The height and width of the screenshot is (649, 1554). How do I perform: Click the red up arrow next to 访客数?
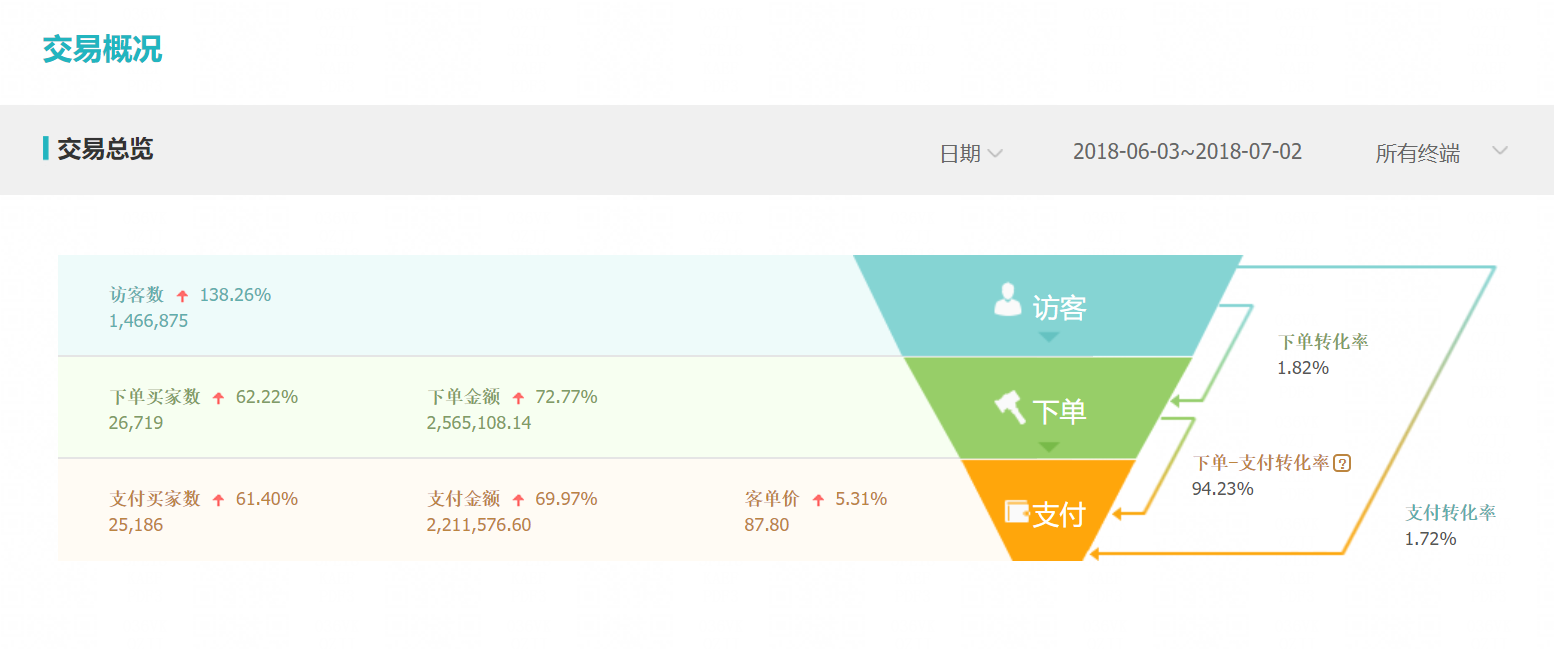pyautogui.click(x=182, y=296)
